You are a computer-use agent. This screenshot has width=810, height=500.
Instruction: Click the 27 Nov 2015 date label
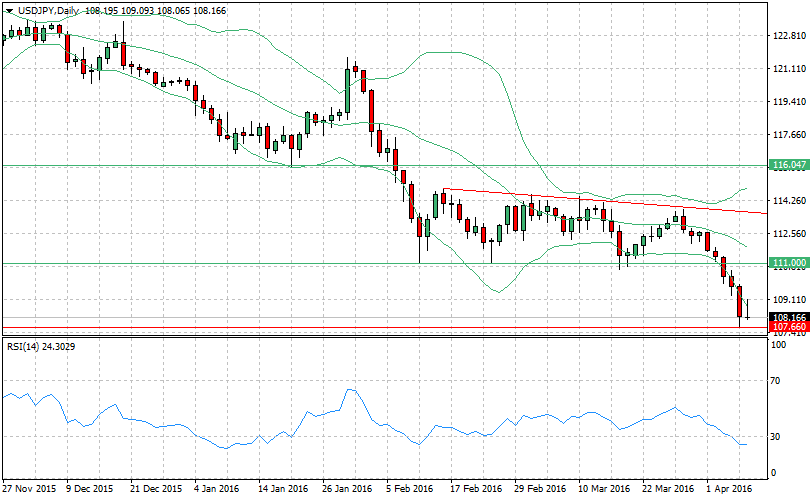[29, 489]
